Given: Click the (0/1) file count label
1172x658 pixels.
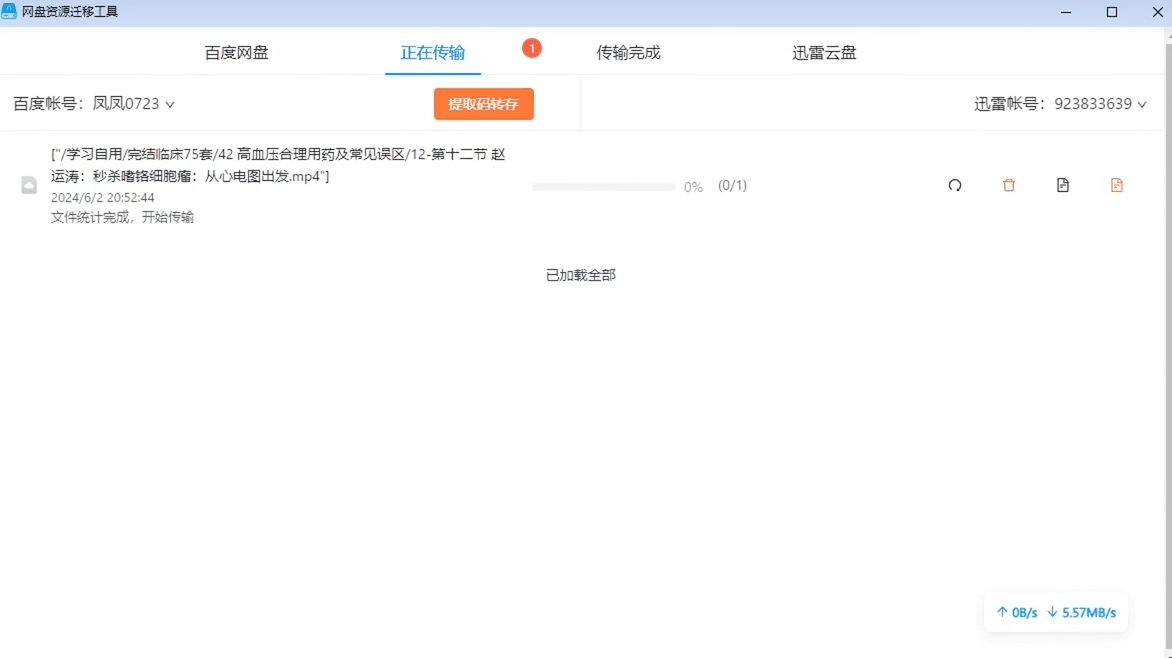Looking at the screenshot, I should tap(731, 185).
